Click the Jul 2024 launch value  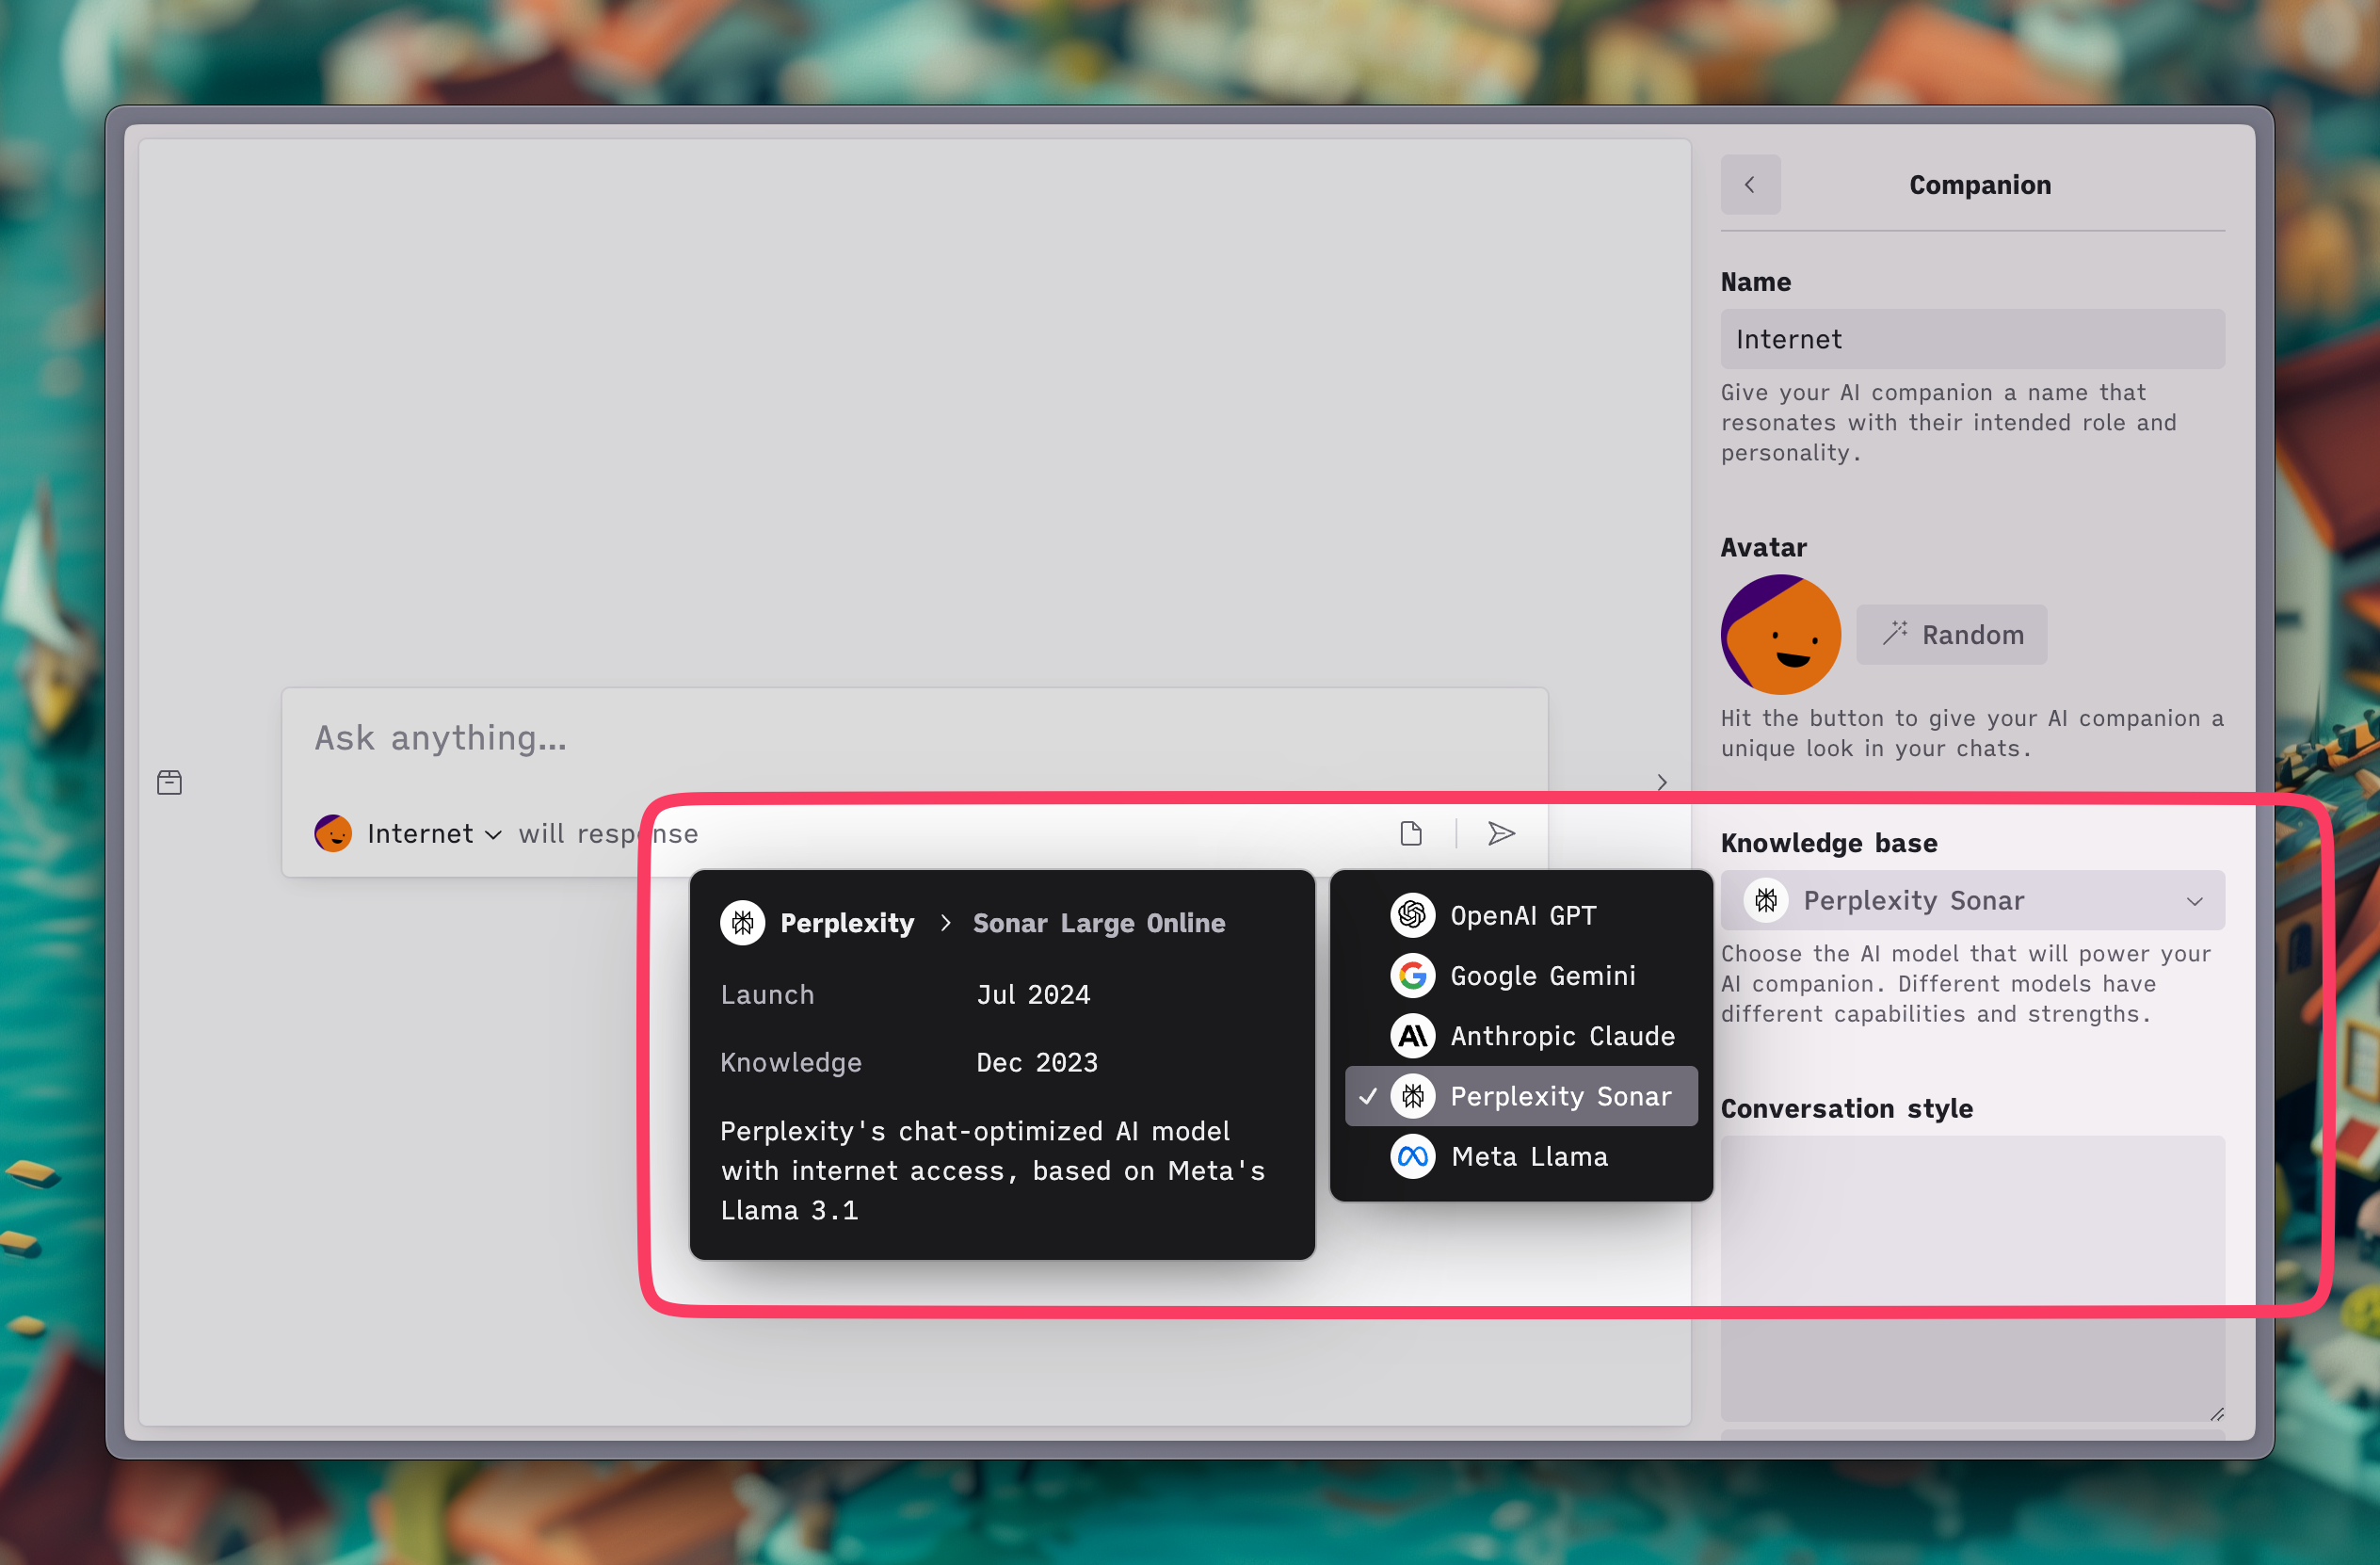1033,994
